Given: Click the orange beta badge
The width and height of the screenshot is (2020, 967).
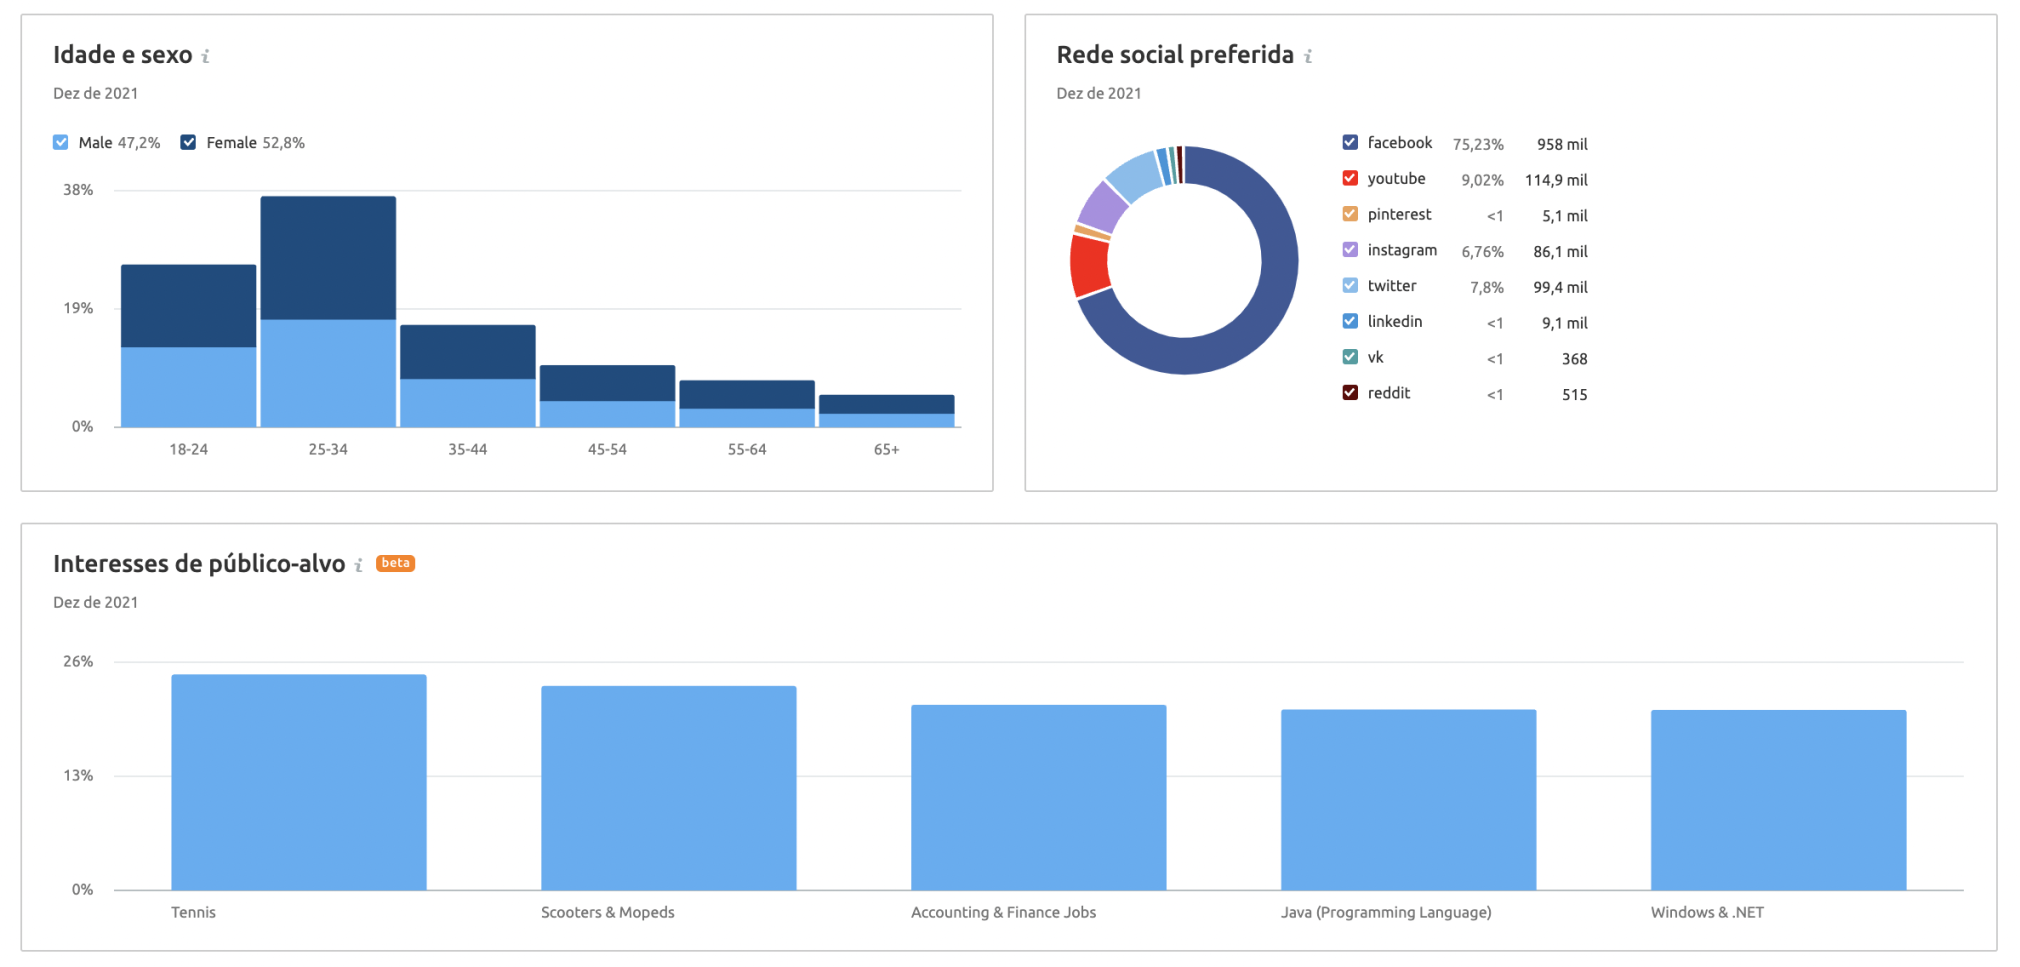Looking at the screenshot, I should (395, 563).
